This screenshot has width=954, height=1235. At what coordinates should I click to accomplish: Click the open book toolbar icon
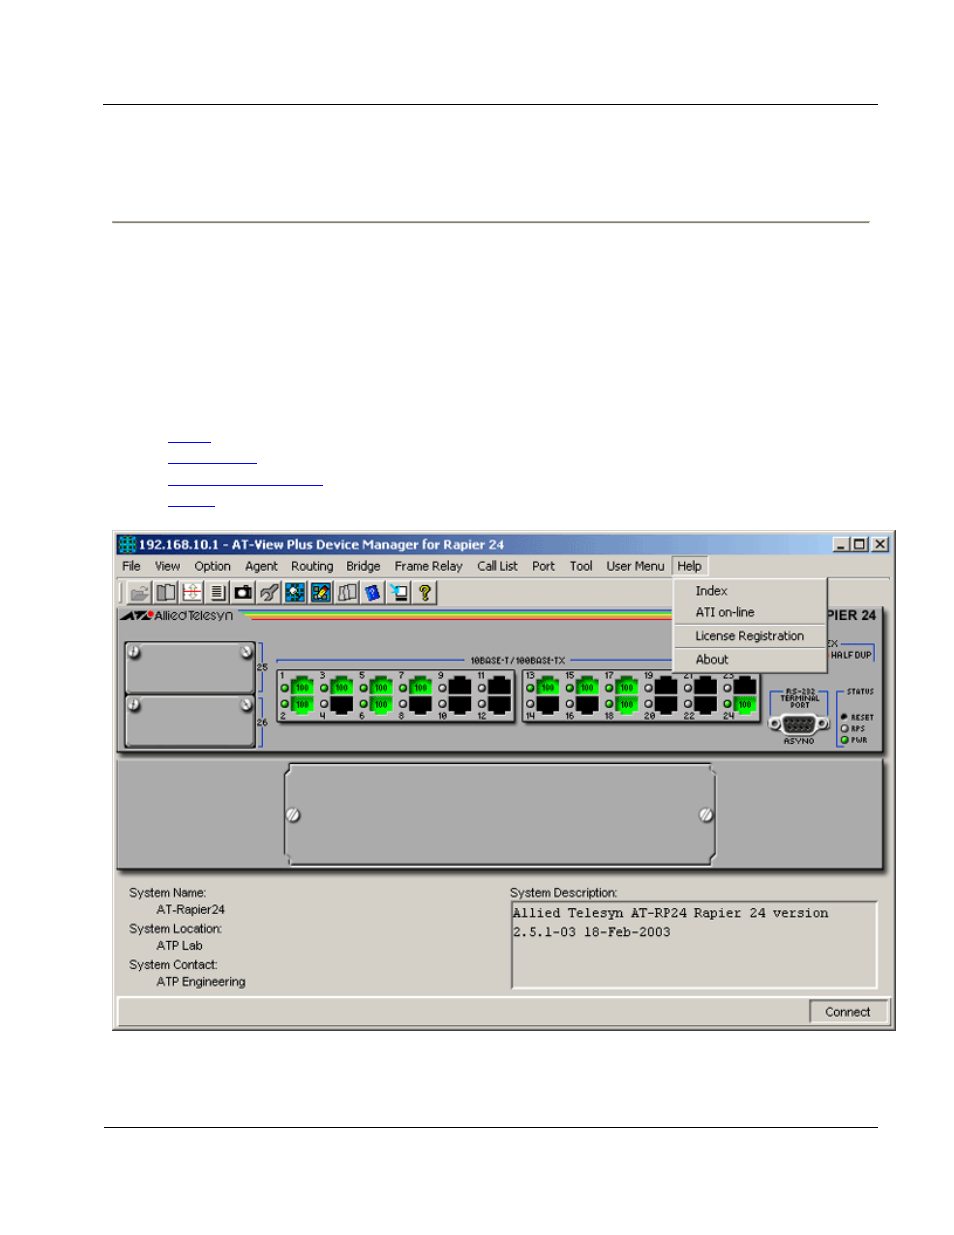click(x=166, y=593)
